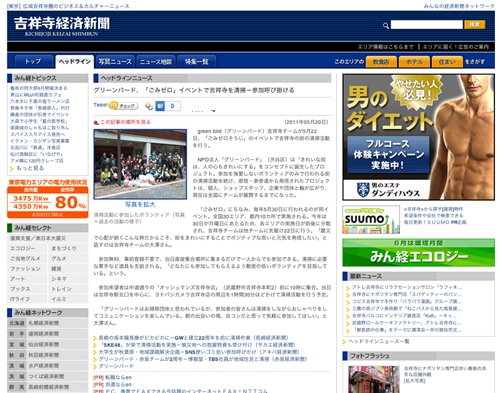Image resolution: width=500 pixels, height=393 pixels.
Task: Click the 吉祥寺経済新聞 site logo
Action: (x=62, y=26)
